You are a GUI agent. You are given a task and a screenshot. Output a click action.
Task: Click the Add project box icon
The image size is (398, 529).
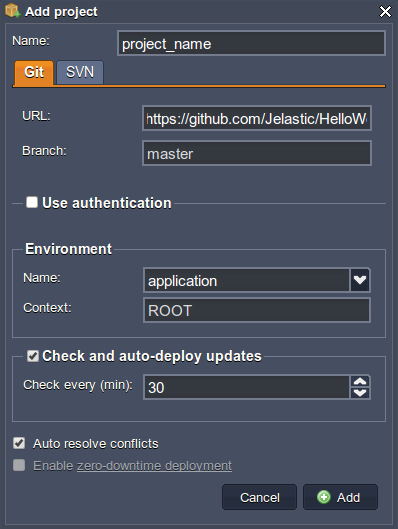(13, 10)
